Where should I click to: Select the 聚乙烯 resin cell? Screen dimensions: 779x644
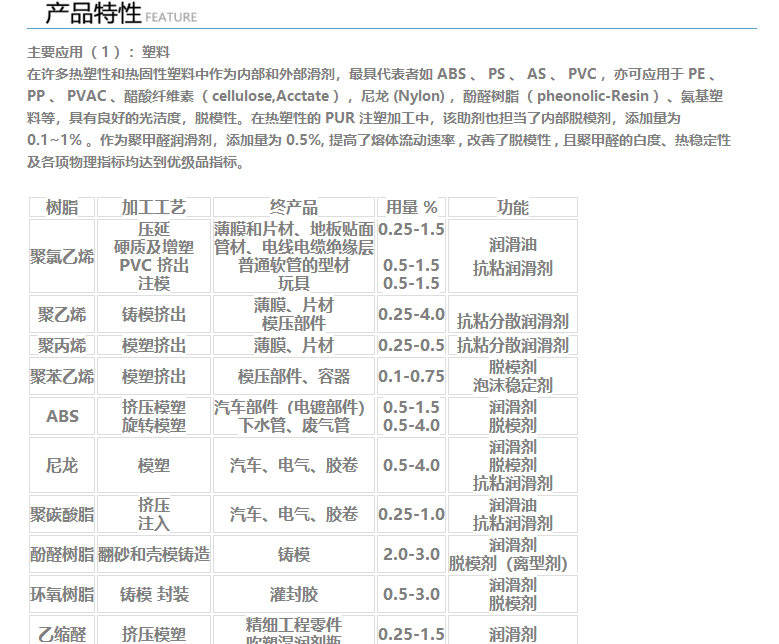click(62, 315)
